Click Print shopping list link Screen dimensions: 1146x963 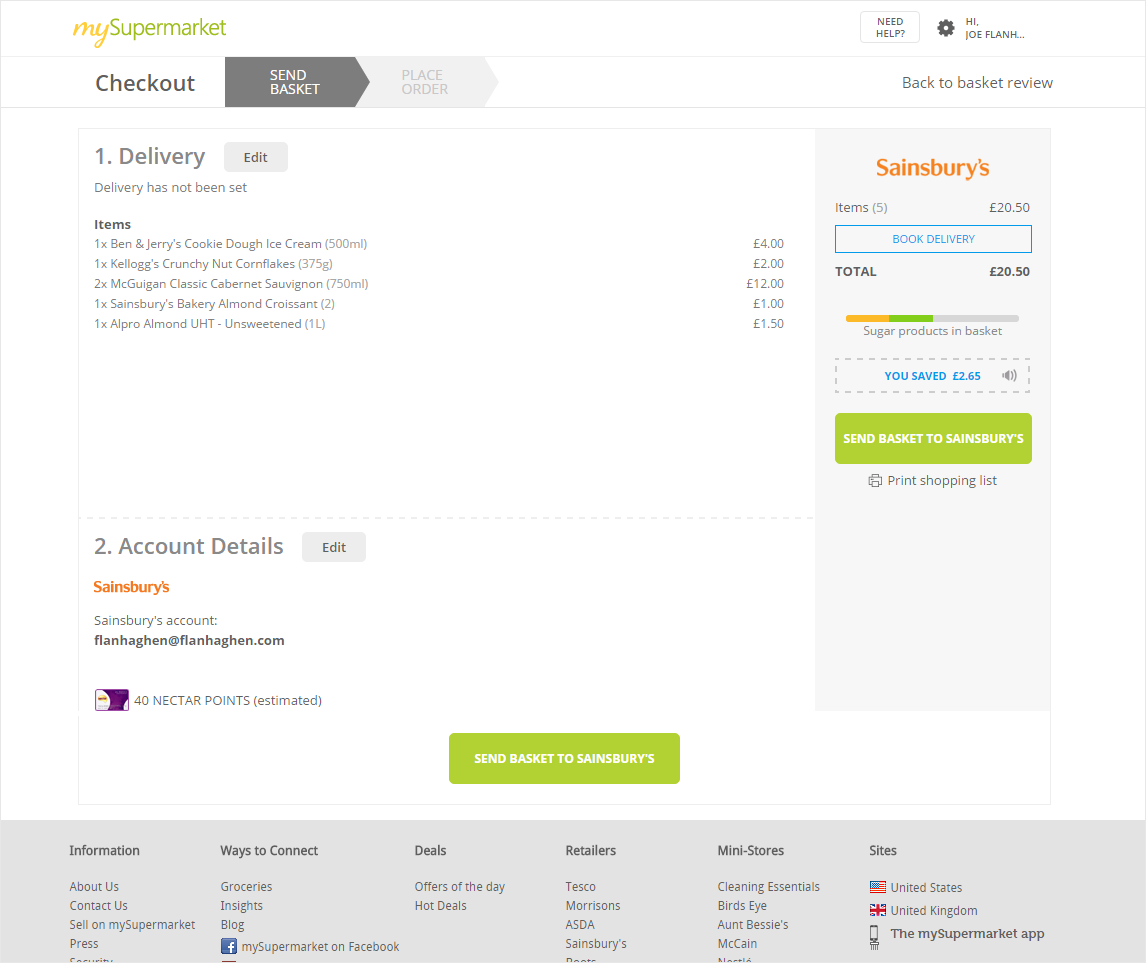pos(942,481)
